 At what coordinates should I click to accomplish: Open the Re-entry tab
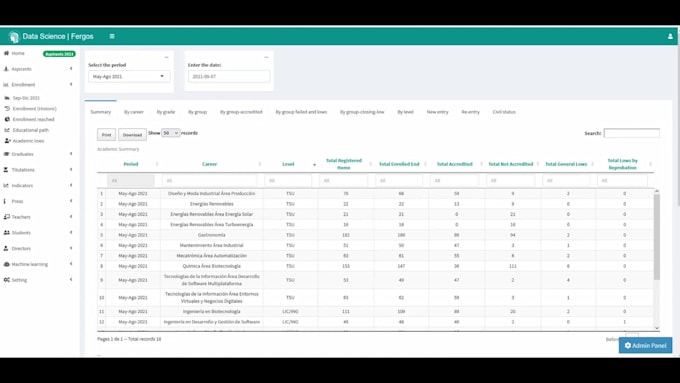(x=471, y=112)
